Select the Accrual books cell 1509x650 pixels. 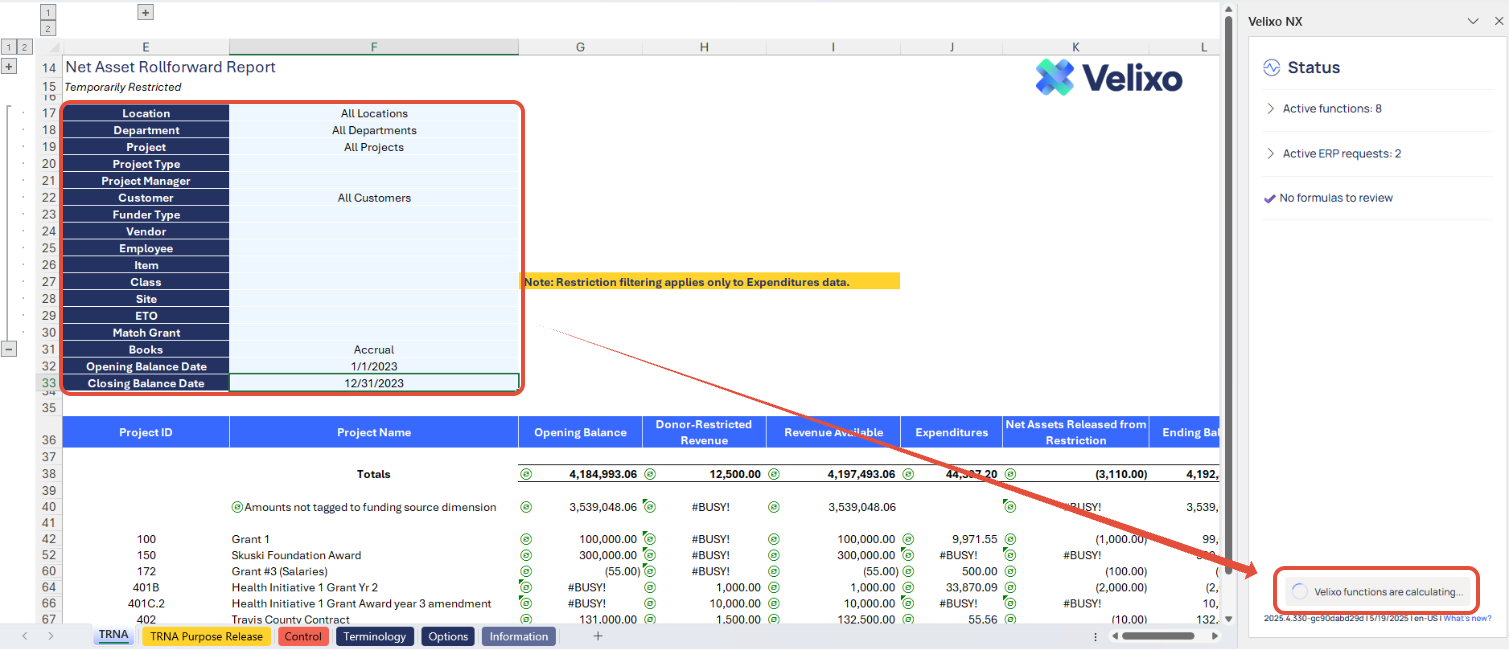tap(374, 350)
